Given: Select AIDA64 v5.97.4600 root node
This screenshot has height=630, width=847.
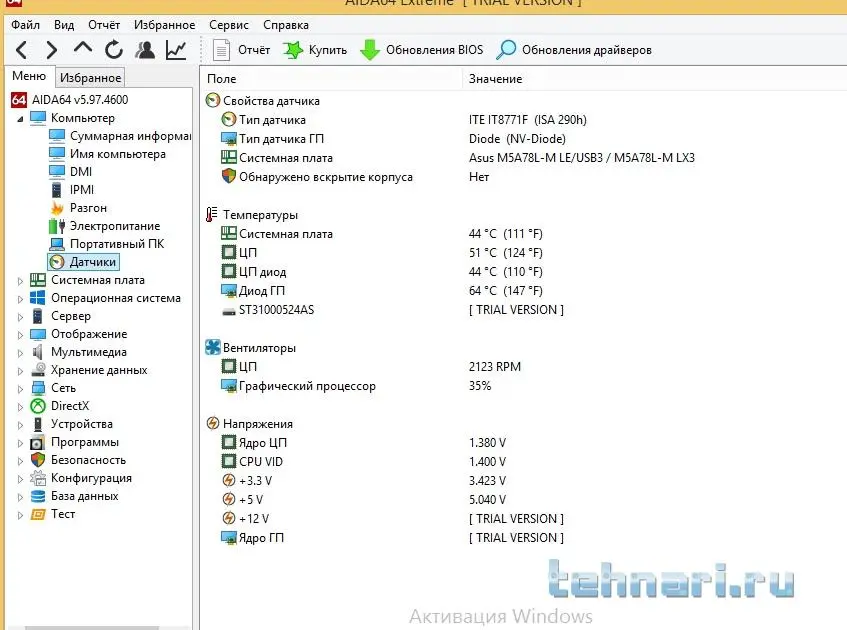Looking at the screenshot, I should [x=70, y=99].
